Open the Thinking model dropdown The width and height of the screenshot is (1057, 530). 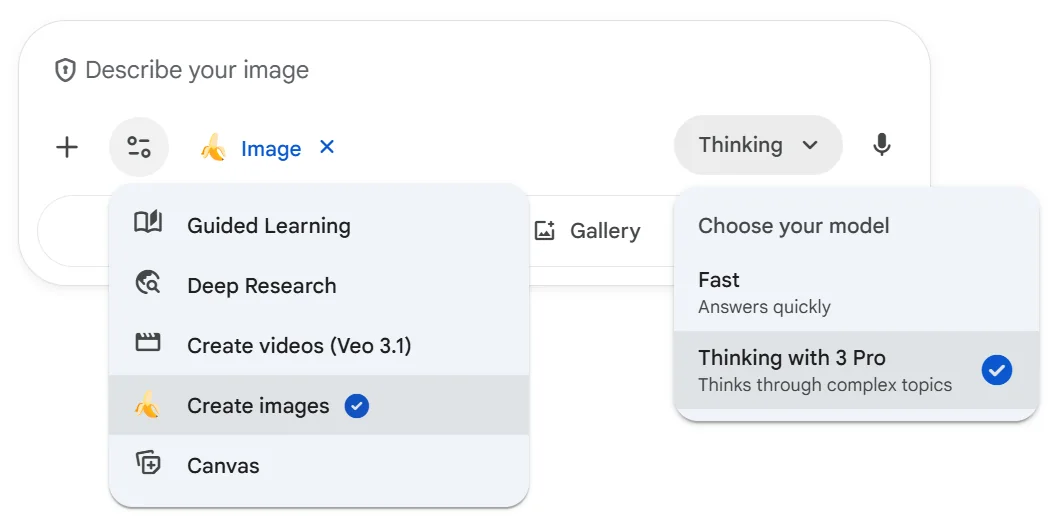pyautogui.click(x=758, y=145)
